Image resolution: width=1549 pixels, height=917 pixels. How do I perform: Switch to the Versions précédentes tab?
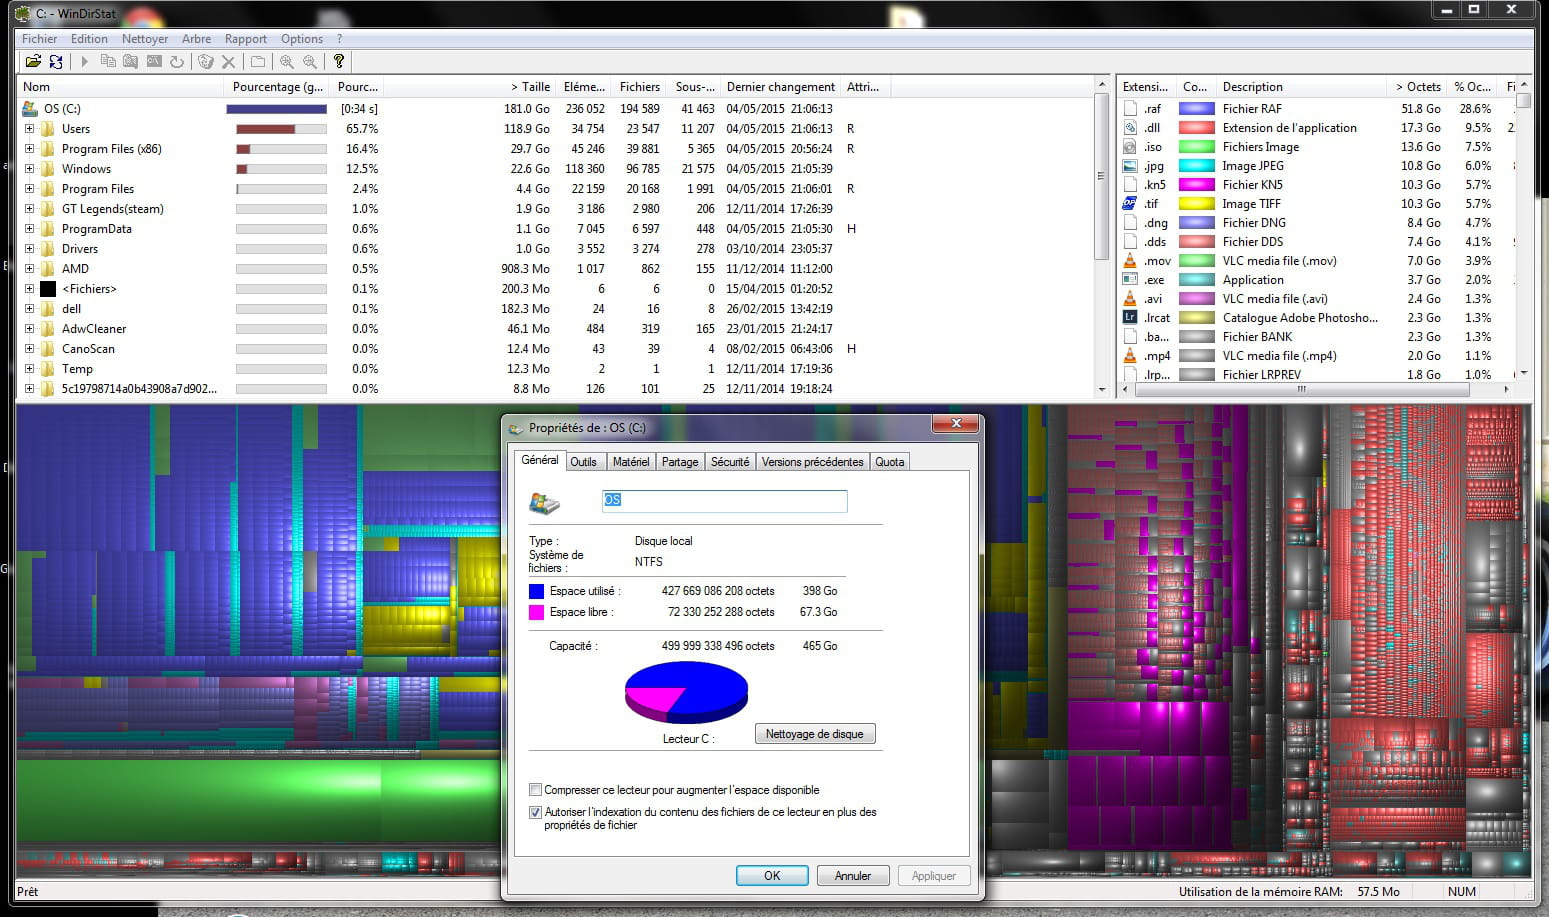point(812,462)
